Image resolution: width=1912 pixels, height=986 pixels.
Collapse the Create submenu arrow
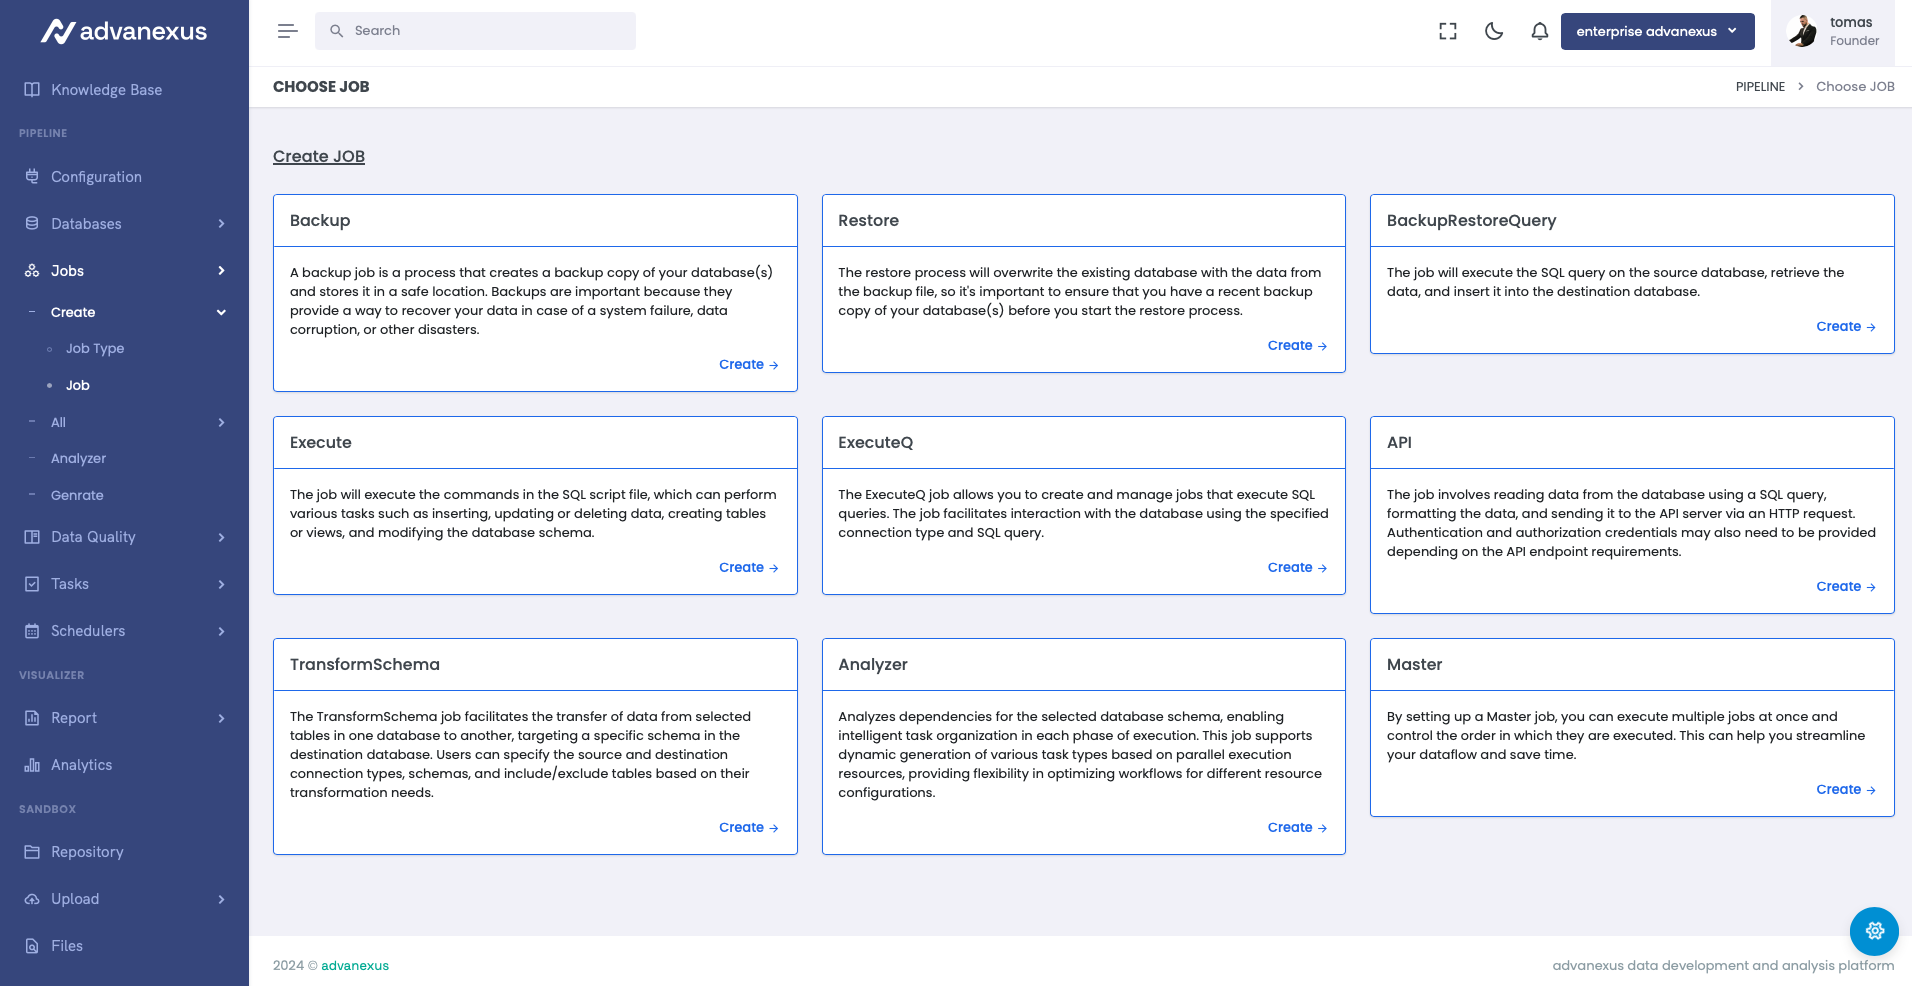tap(221, 312)
